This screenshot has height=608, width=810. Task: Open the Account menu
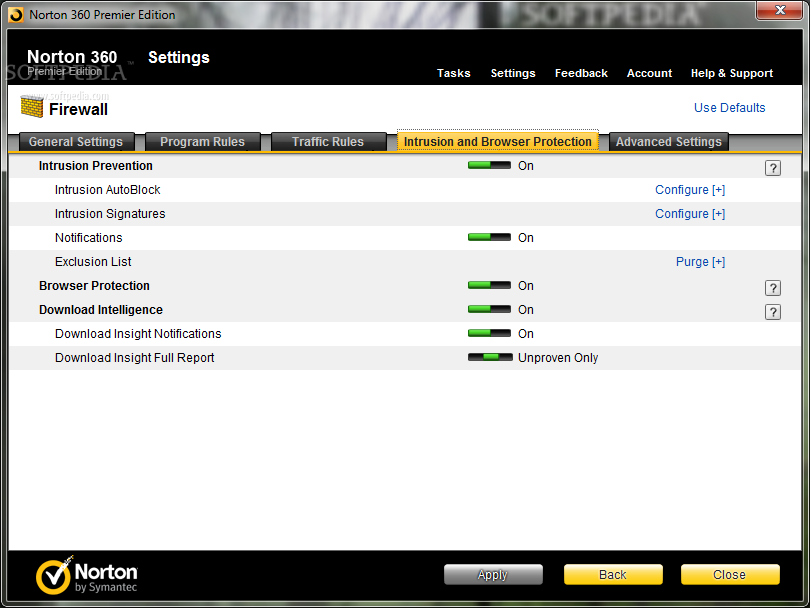(x=649, y=73)
